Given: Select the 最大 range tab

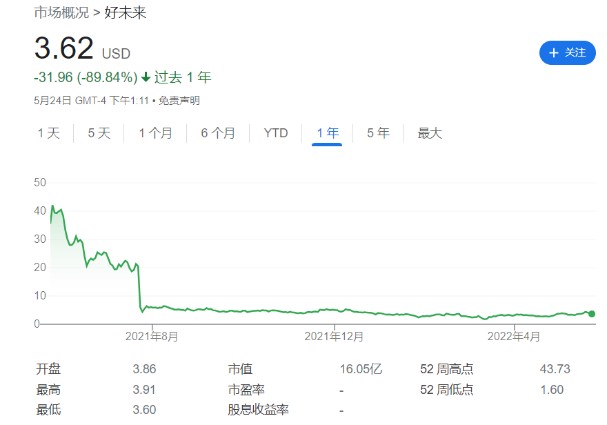Looking at the screenshot, I should [x=429, y=133].
